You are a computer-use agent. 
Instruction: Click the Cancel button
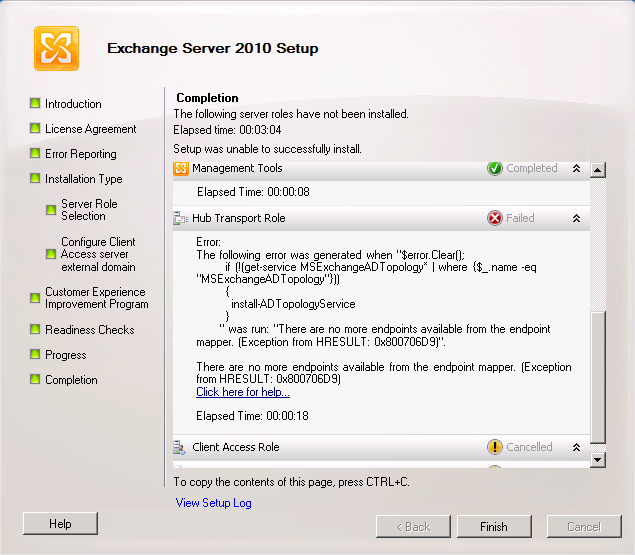pyautogui.click(x=584, y=527)
